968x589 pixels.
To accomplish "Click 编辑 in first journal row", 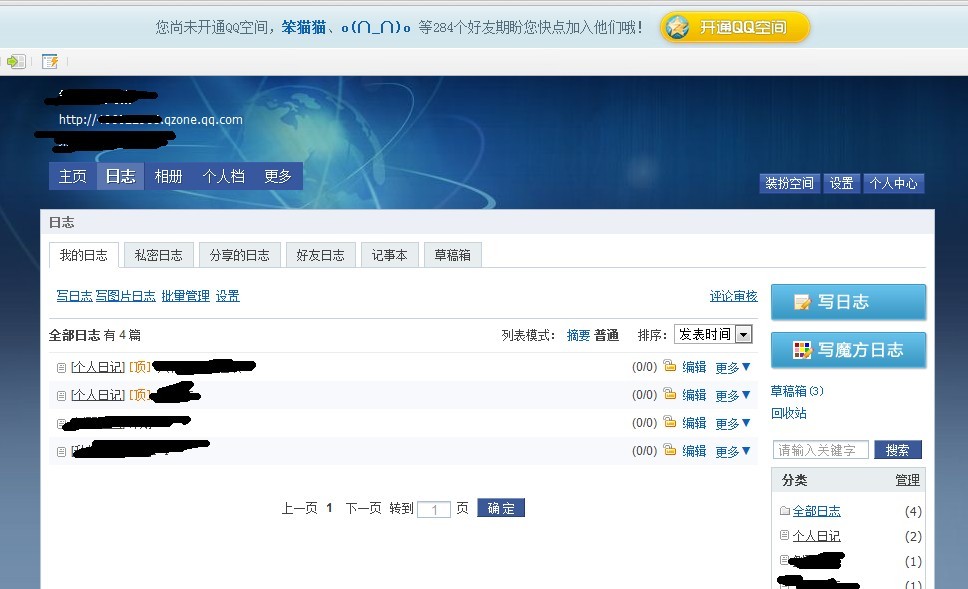I will pyautogui.click(x=694, y=367).
